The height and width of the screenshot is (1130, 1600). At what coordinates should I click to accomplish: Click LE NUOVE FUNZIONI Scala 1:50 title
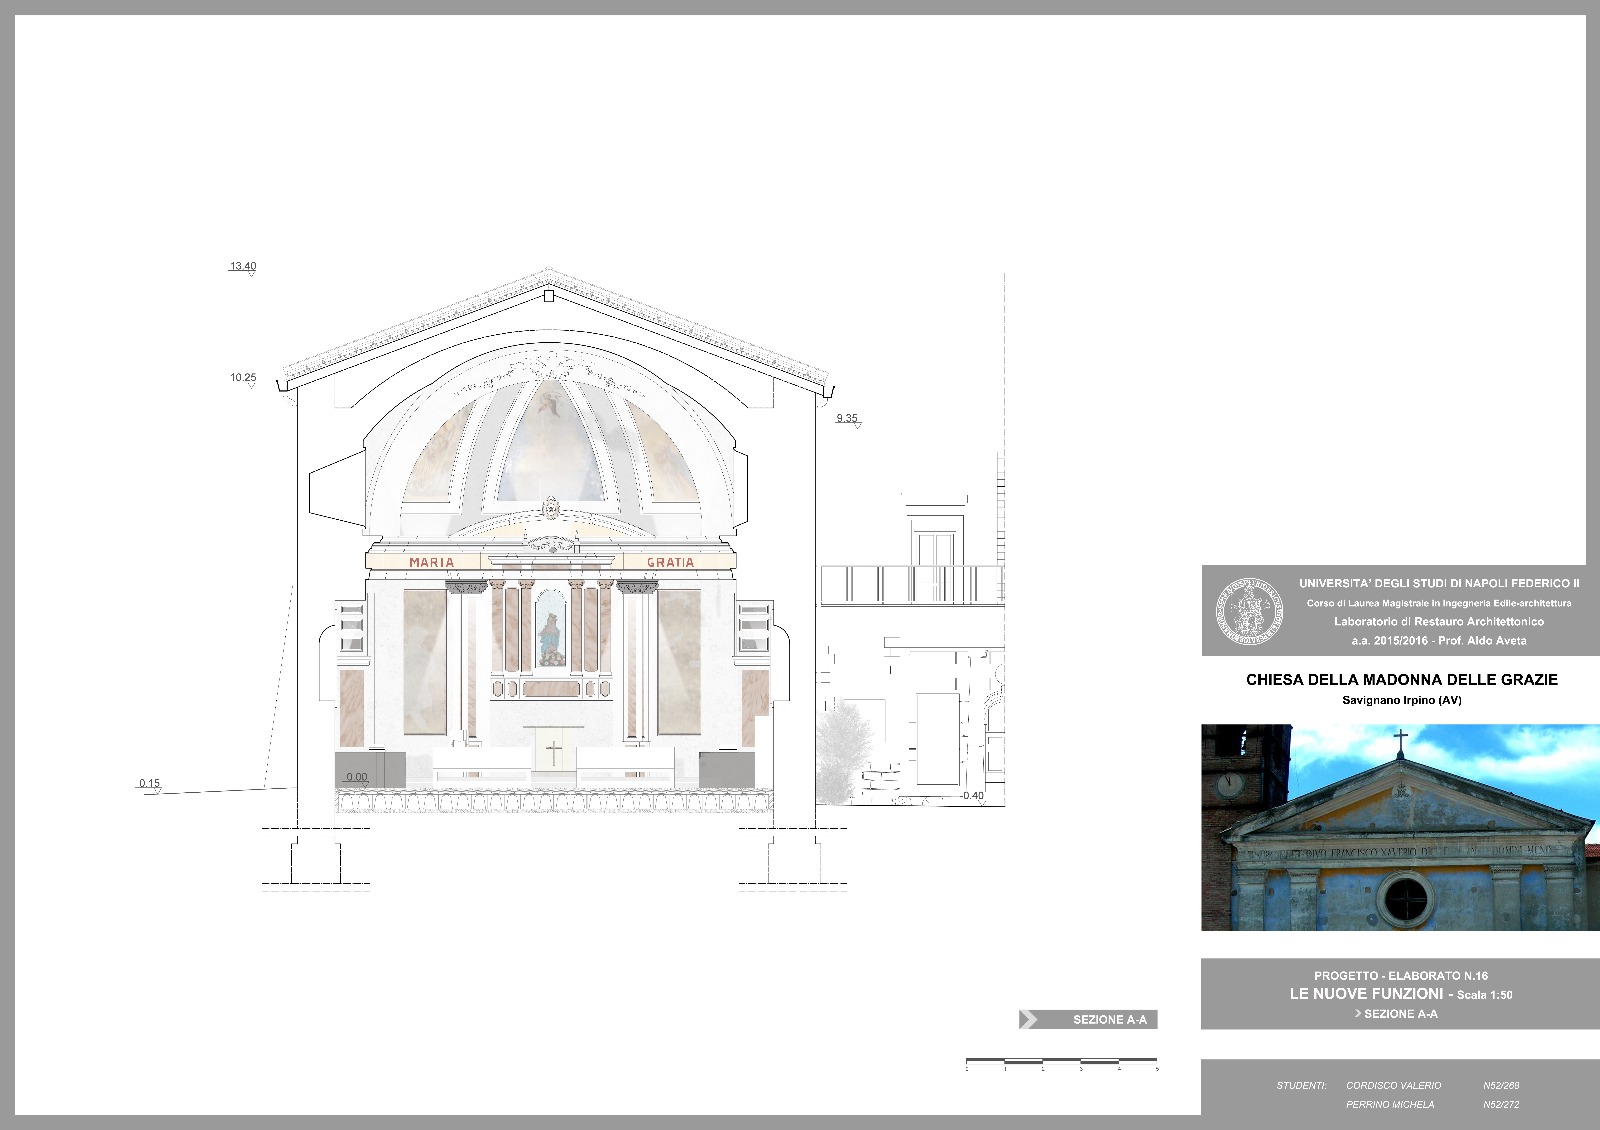1401,994
